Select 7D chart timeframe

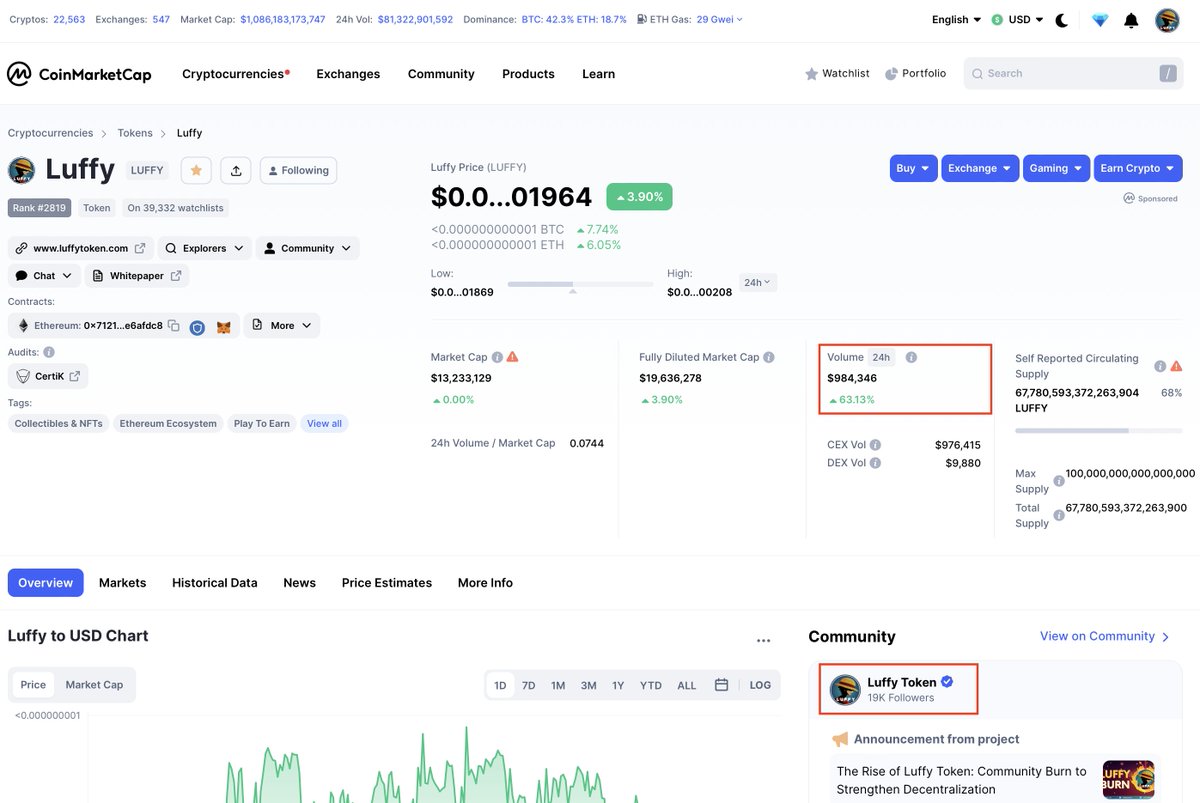pyautogui.click(x=529, y=685)
